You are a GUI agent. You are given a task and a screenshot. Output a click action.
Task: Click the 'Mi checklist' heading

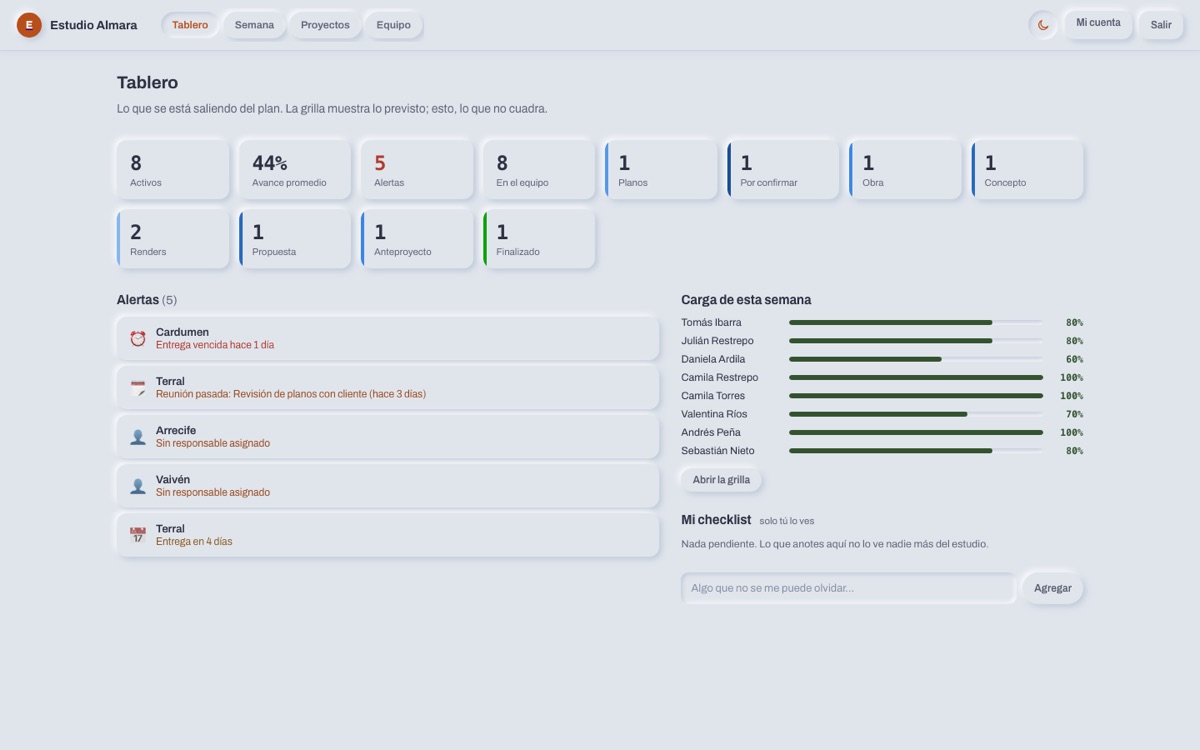pyautogui.click(x=716, y=520)
